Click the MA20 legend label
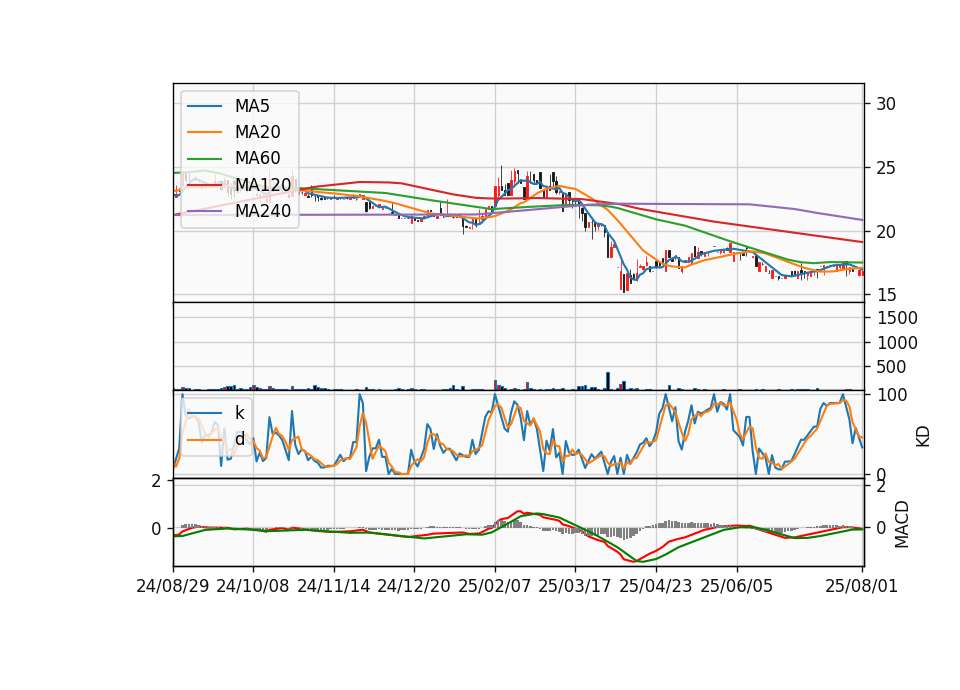This screenshot has height=690, width=960. (257, 132)
